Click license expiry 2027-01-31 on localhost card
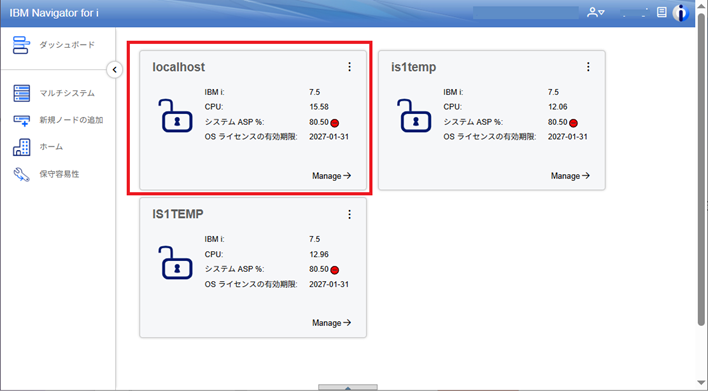Image resolution: width=708 pixels, height=392 pixels. tap(329, 136)
